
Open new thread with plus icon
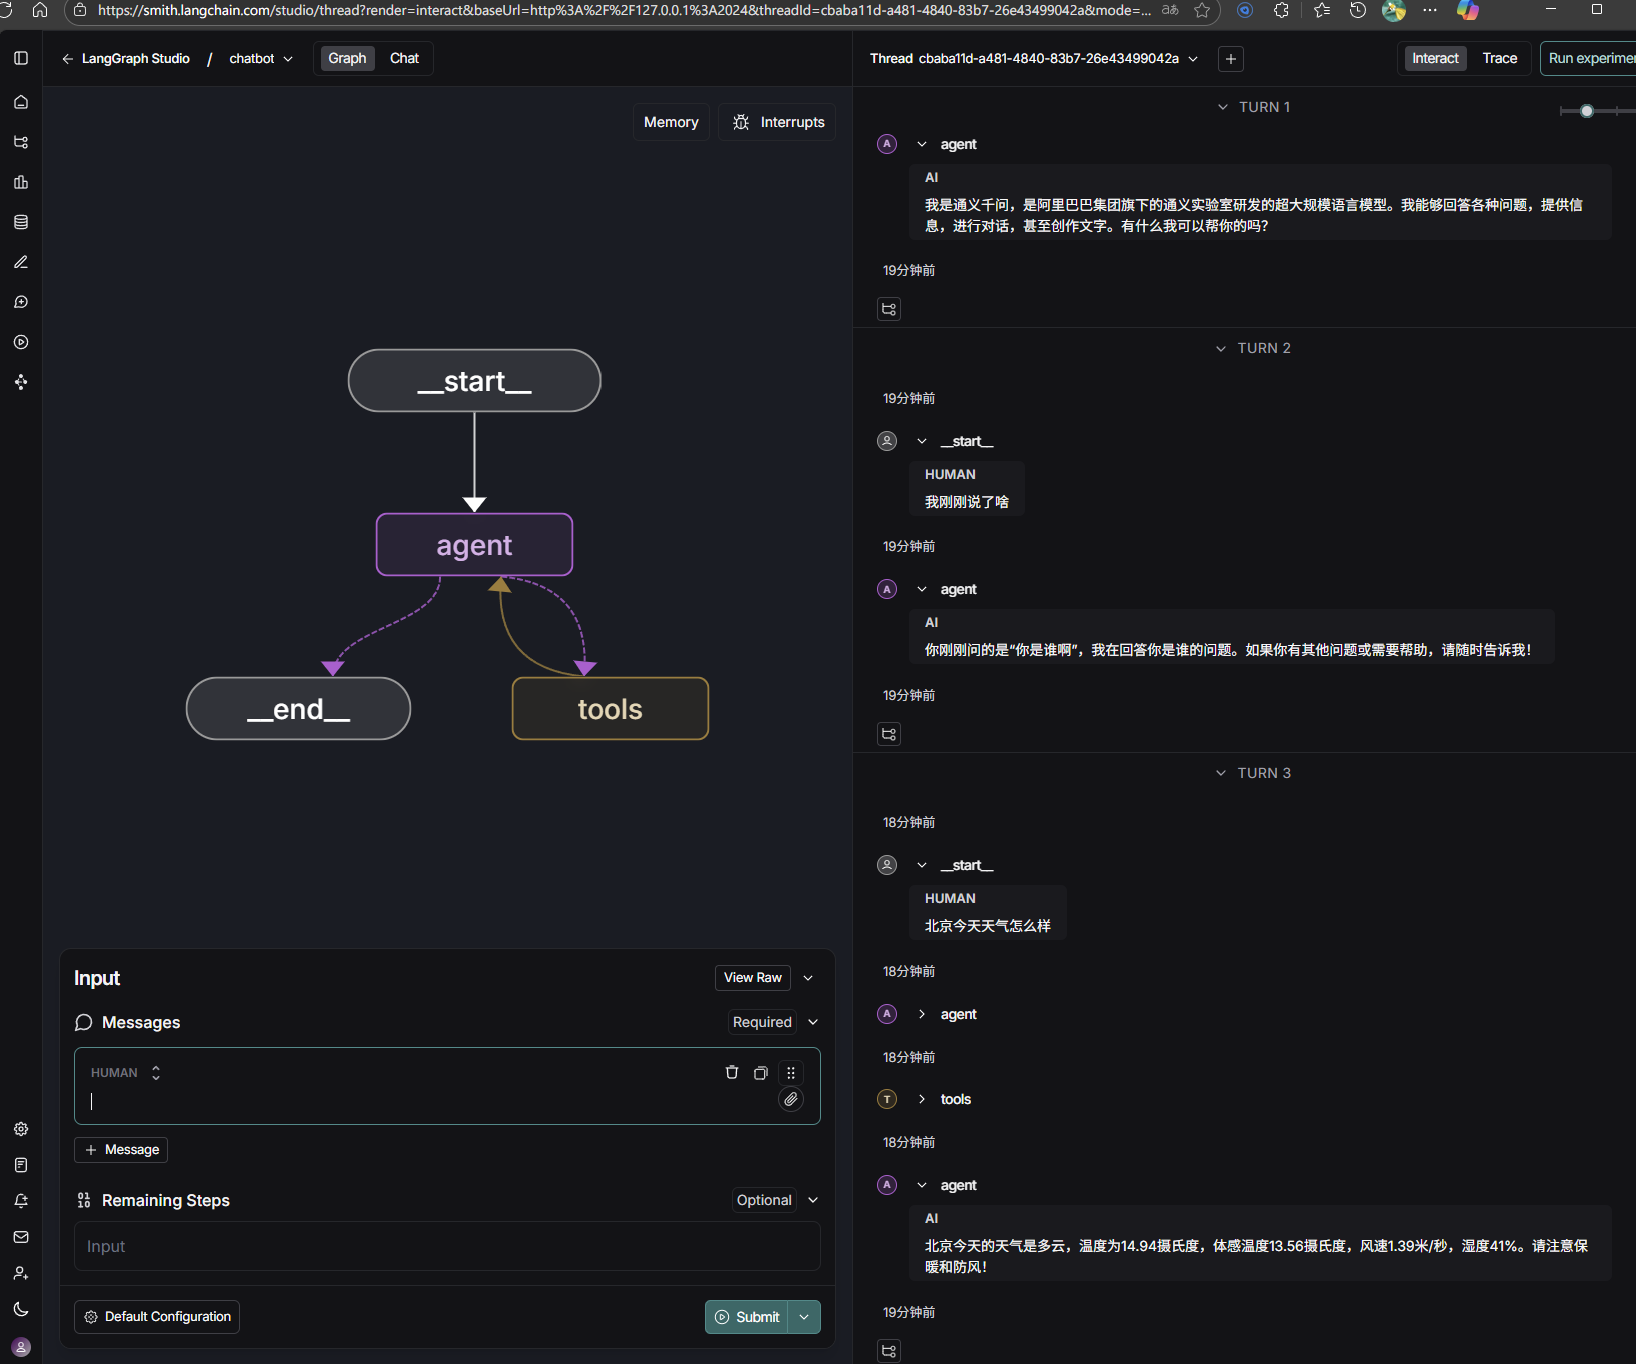(x=1231, y=59)
